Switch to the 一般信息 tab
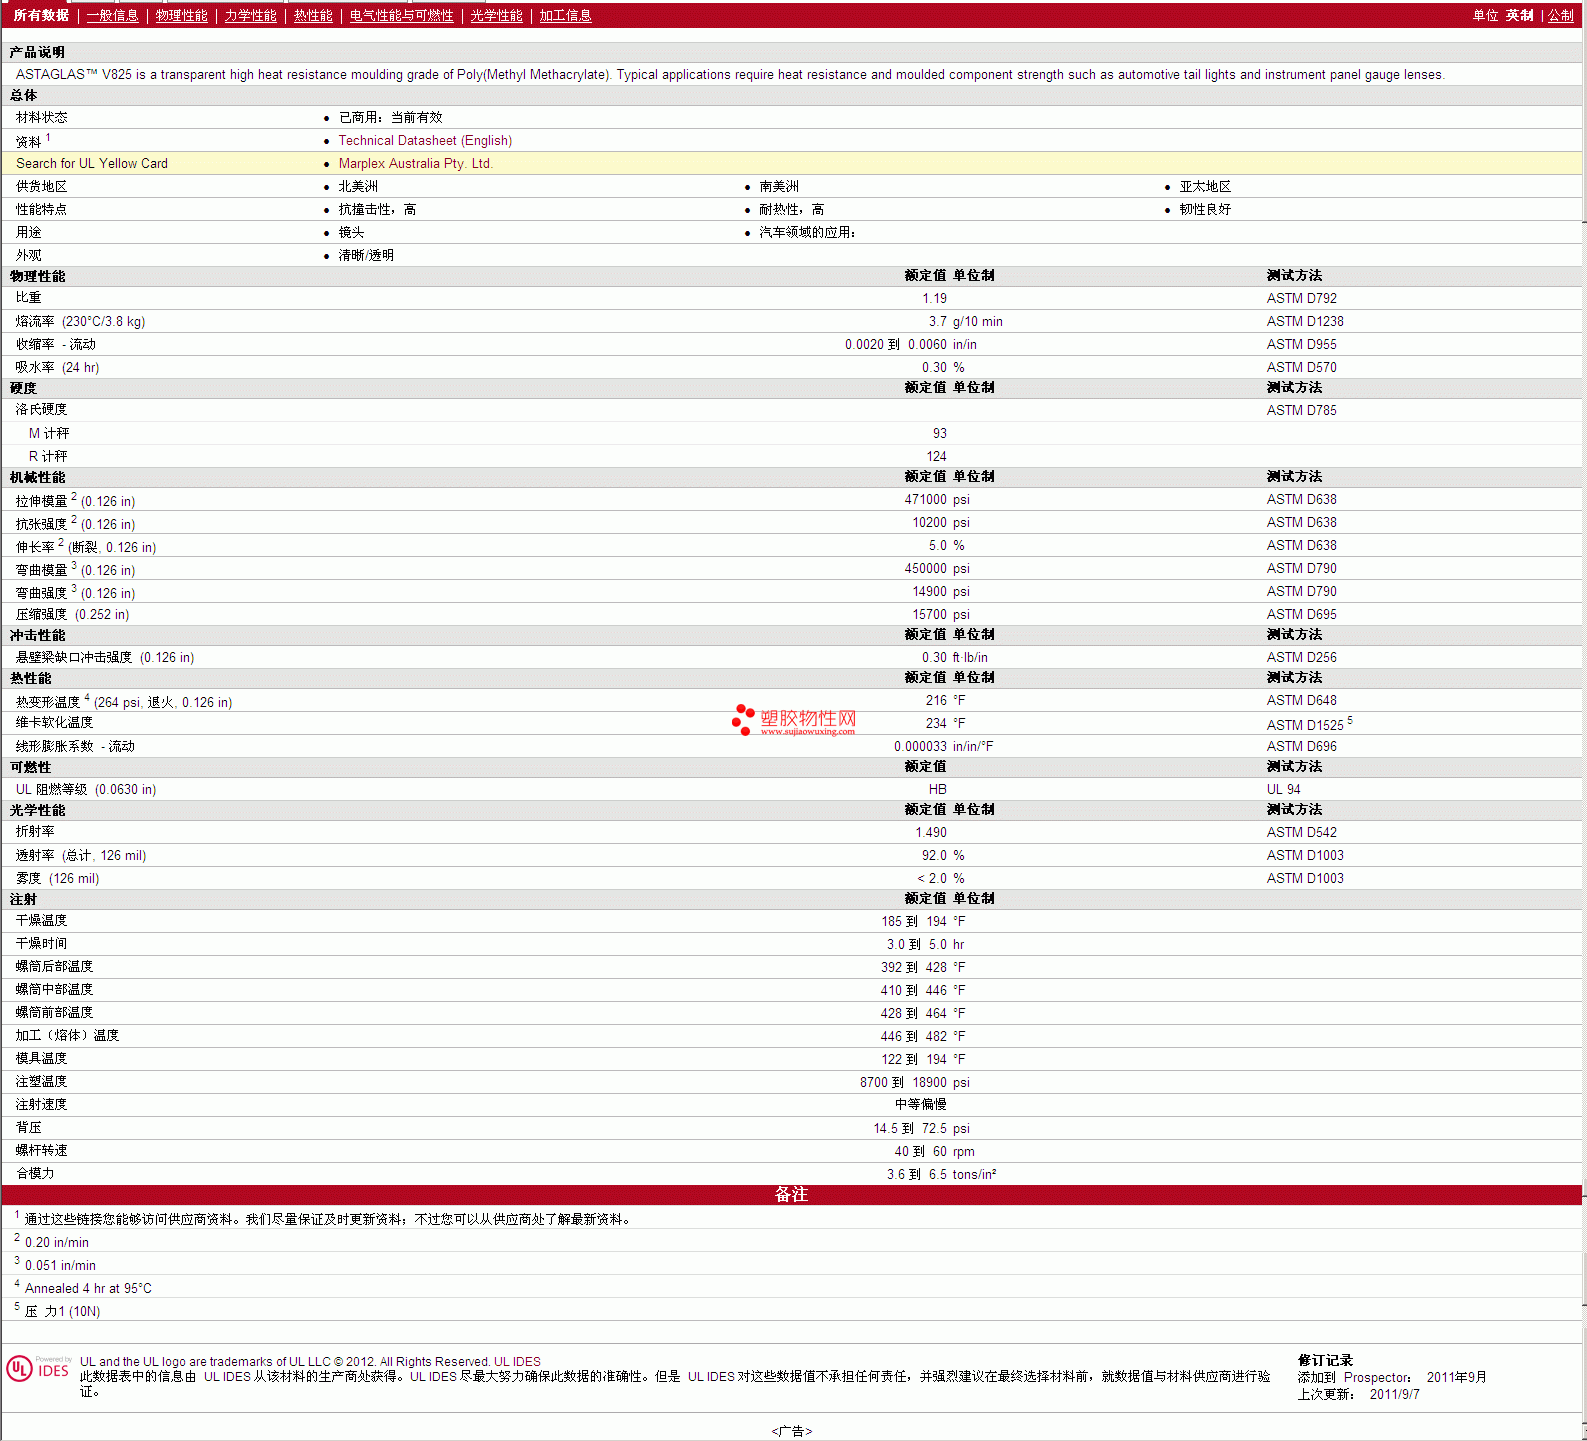 point(112,15)
